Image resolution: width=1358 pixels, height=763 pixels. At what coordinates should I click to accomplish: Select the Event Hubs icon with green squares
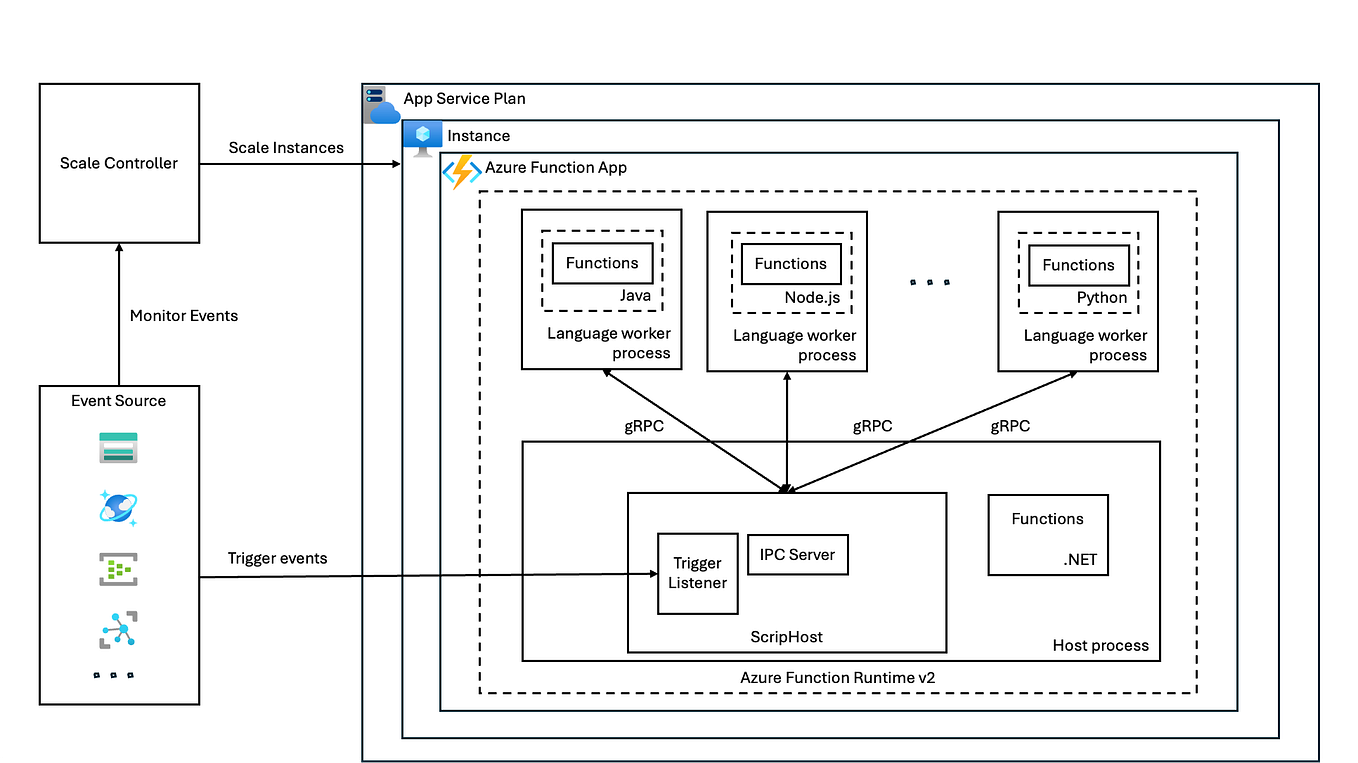pos(118,568)
